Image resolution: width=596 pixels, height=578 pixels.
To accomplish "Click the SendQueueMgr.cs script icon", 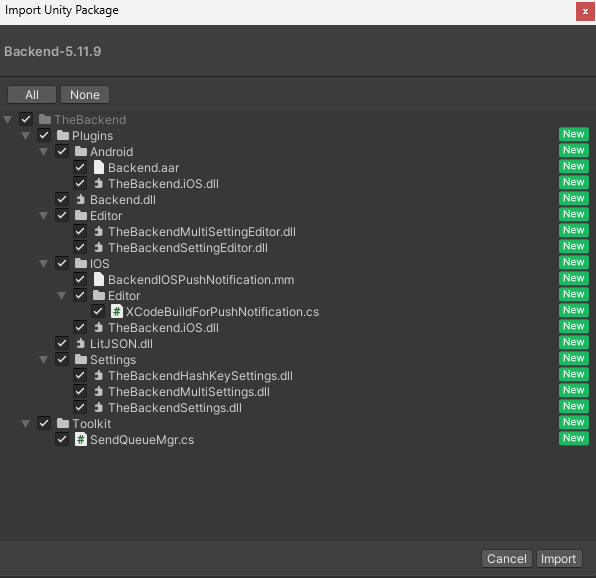I will pos(81,439).
